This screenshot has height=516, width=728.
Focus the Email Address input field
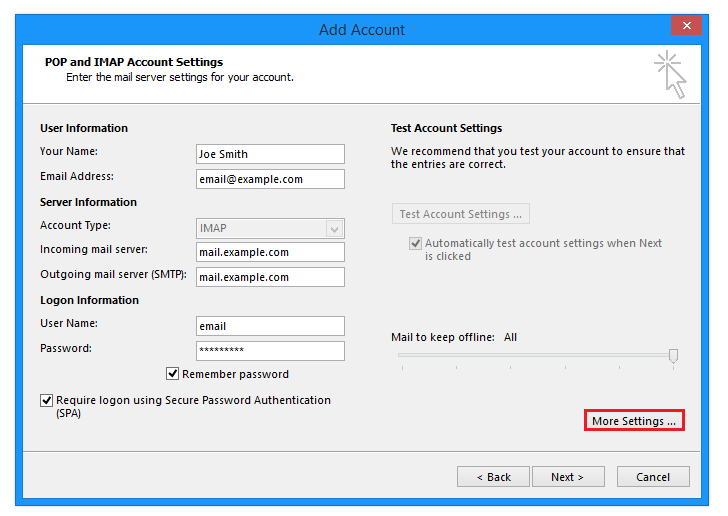click(x=270, y=179)
